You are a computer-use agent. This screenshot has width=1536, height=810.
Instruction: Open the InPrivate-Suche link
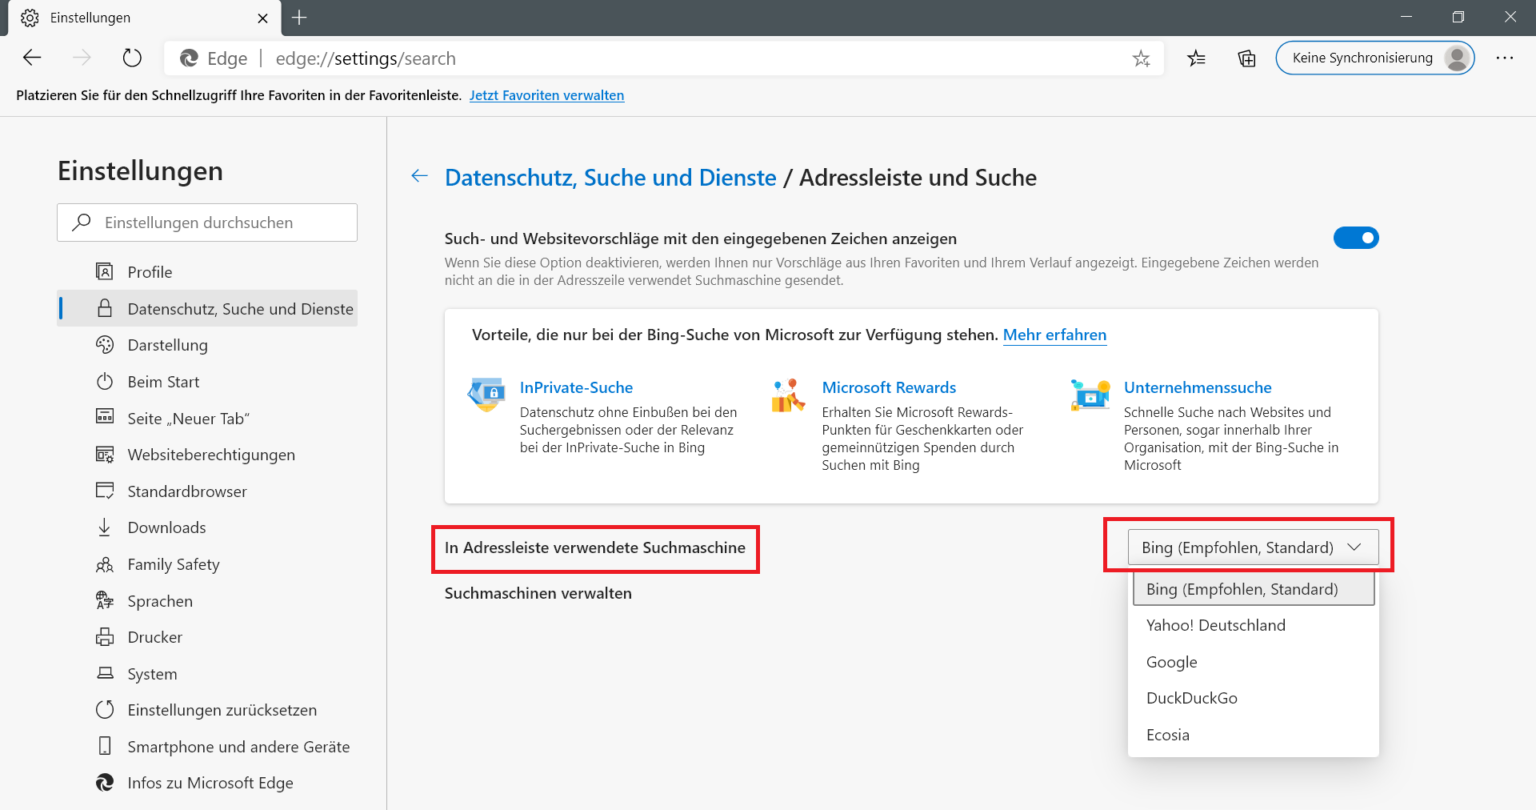tap(576, 387)
